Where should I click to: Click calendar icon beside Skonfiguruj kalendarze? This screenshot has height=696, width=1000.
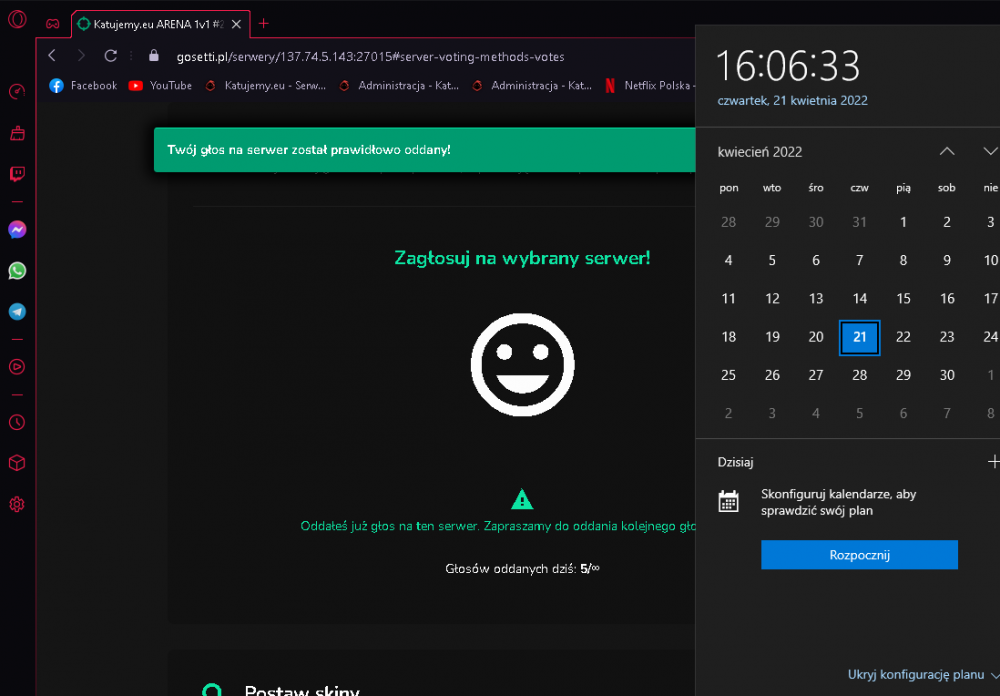pyautogui.click(x=728, y=501)
